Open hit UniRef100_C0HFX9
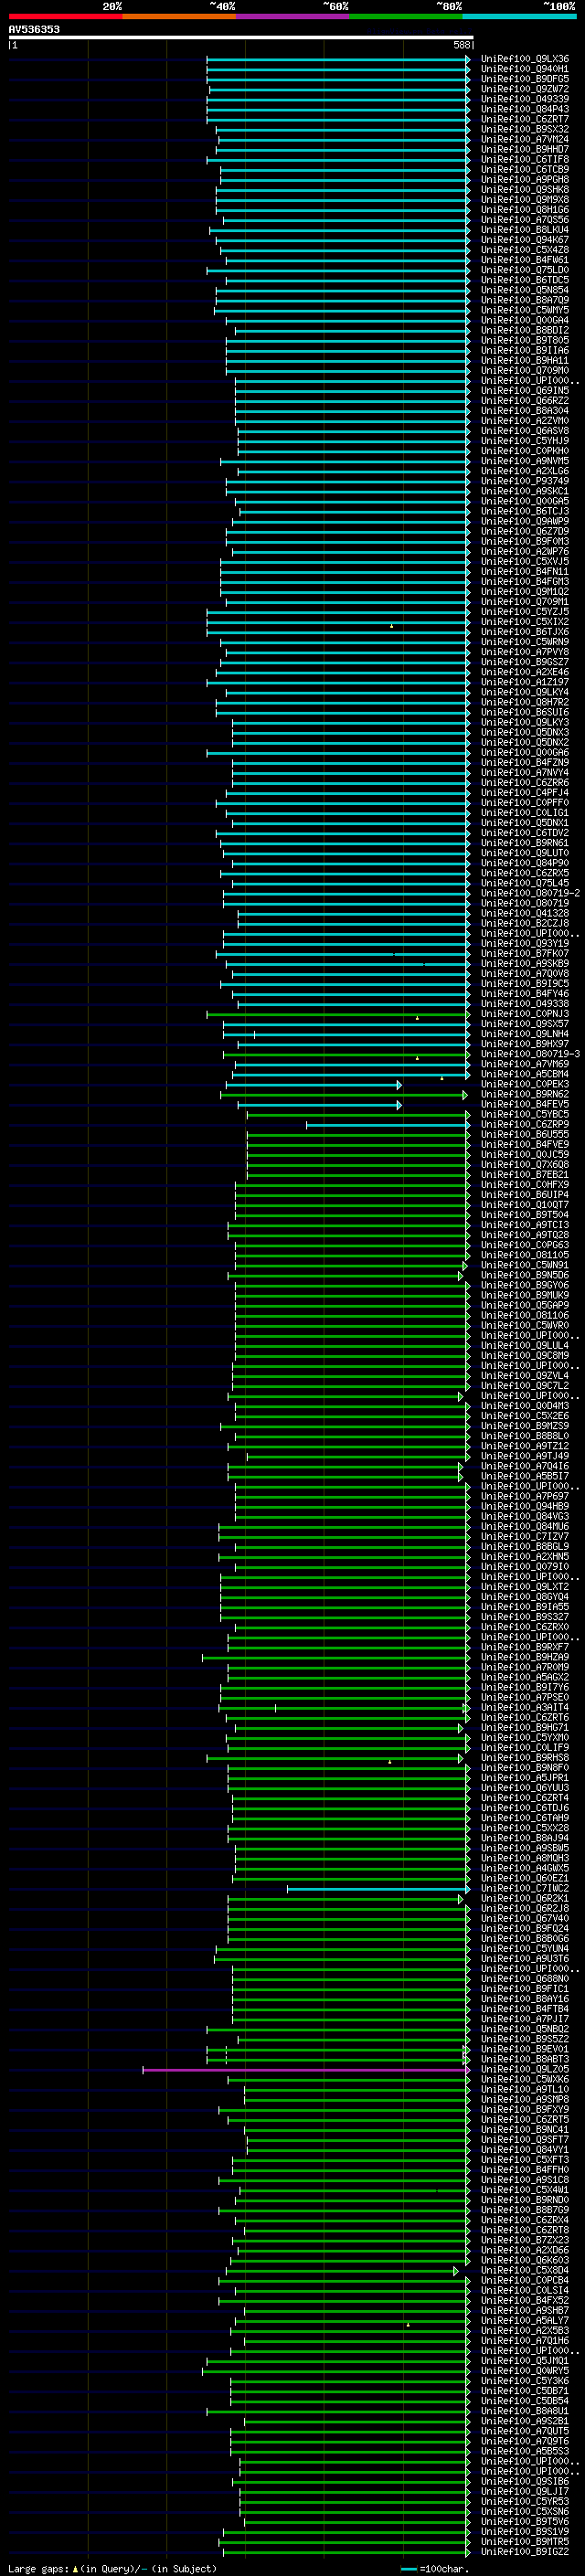Screen dimensions: 585x2576 (x=525, y=1185)
